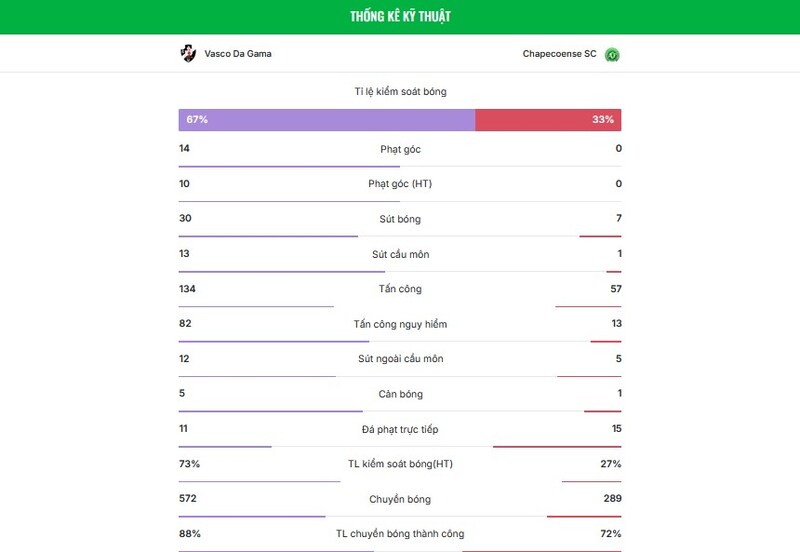
Task: Click the purple 67% possession bar
Action: coord(326,120)
